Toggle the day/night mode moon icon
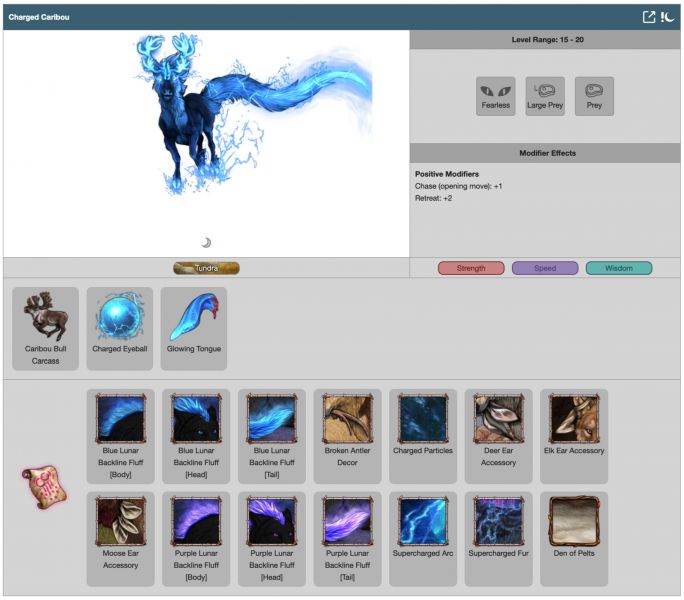The width and height of the screenshot is (684, 600). pos(668,17)
